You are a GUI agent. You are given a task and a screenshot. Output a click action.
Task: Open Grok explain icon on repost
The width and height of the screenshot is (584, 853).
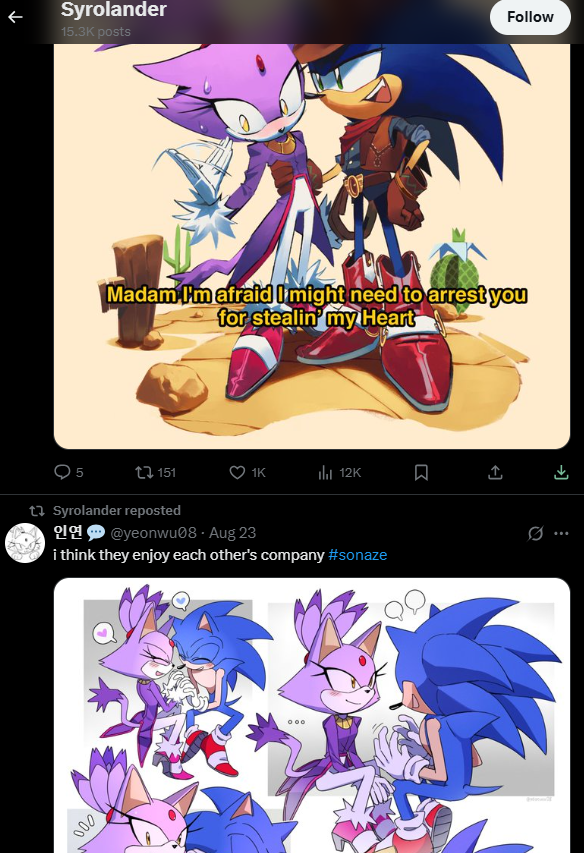pos(535,533)
